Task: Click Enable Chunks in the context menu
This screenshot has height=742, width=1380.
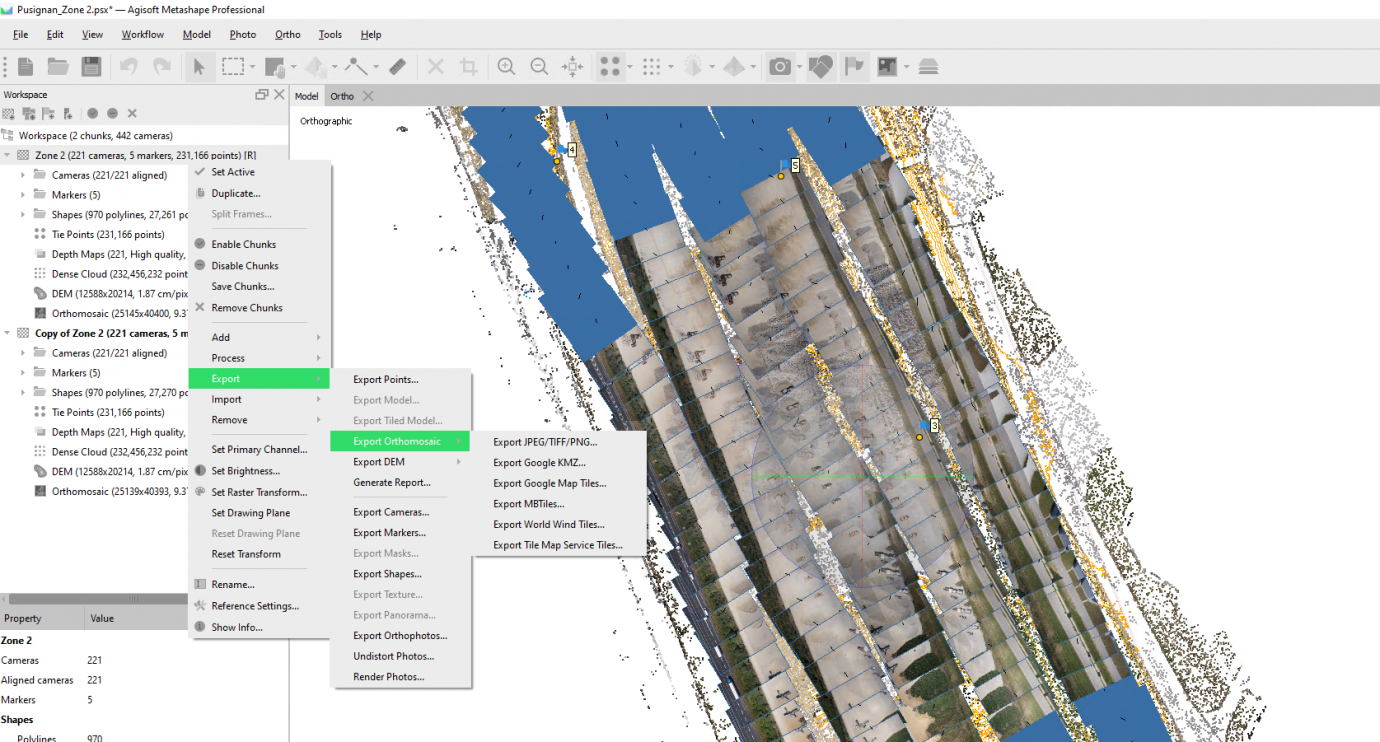Action: tap(240, 243)
